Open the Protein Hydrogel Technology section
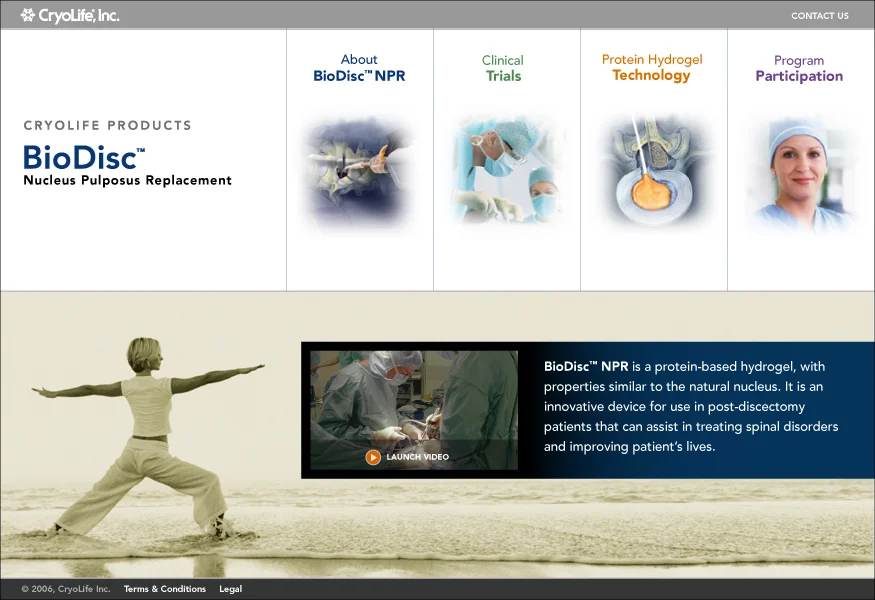This screenshot has height=600, width=875. point(652,68)
